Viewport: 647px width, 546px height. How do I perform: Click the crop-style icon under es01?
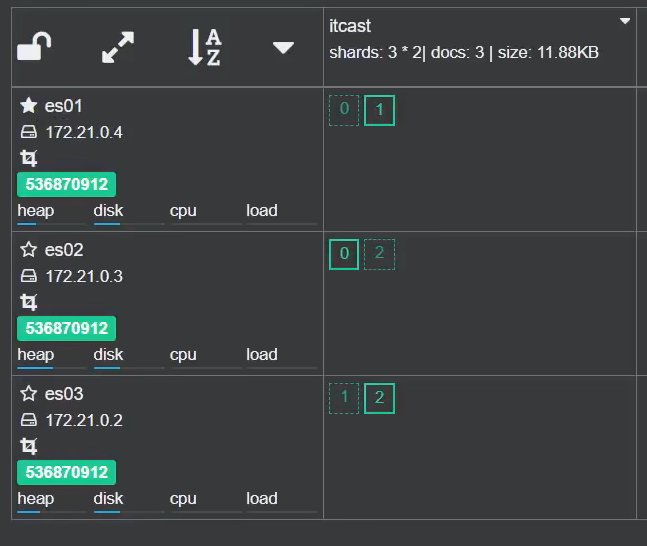point(29,158)
